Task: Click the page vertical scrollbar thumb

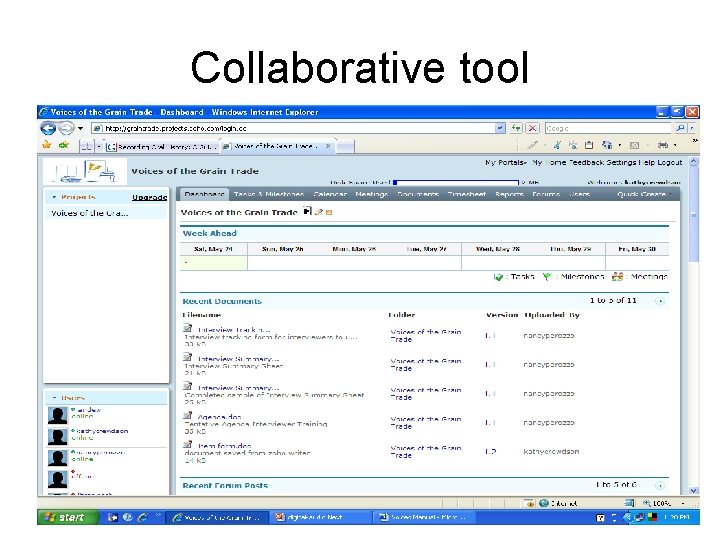Action: coord(694,214)
